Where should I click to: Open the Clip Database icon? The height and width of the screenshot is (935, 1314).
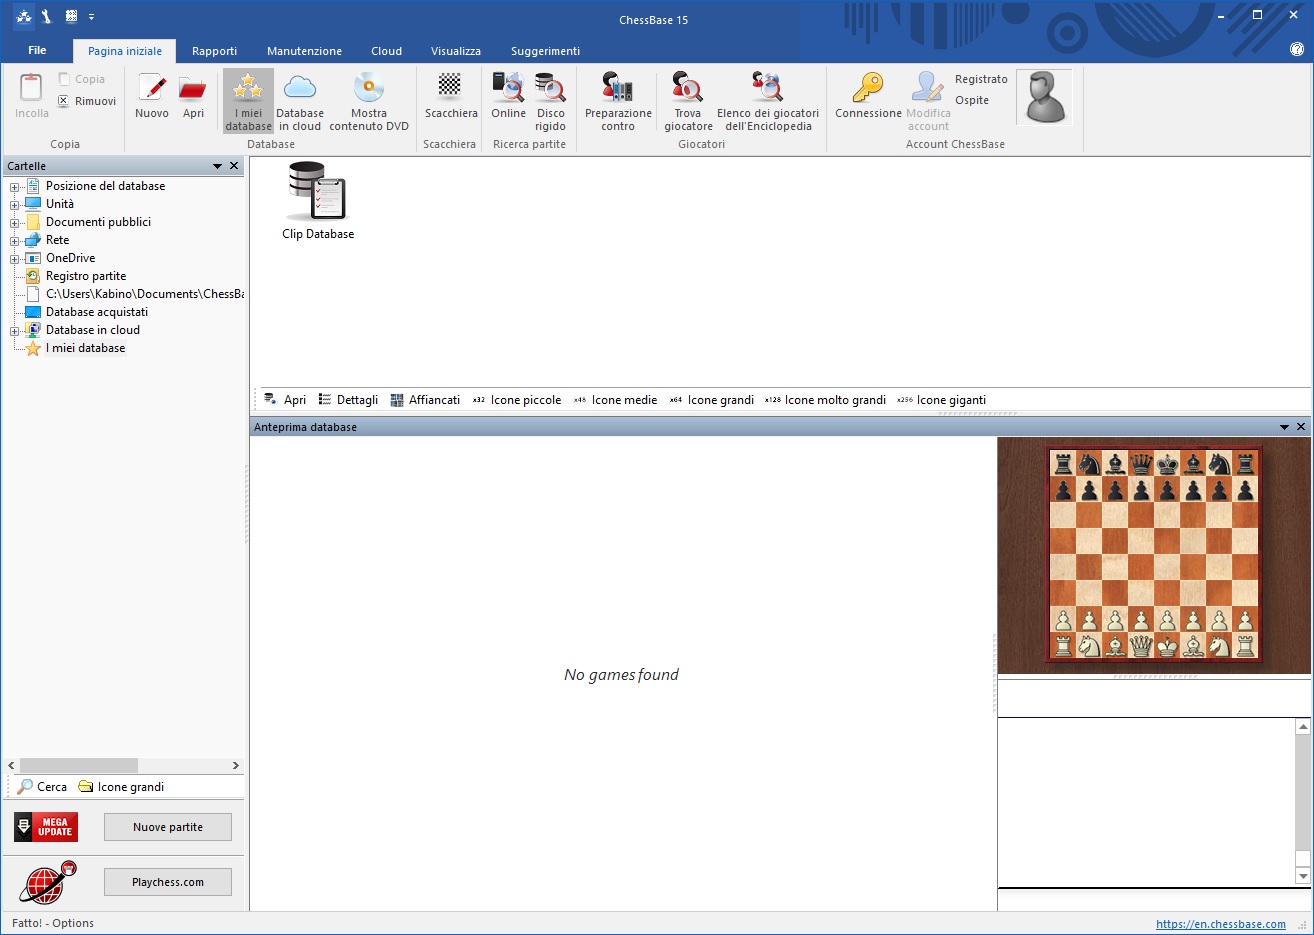point(317,191)
